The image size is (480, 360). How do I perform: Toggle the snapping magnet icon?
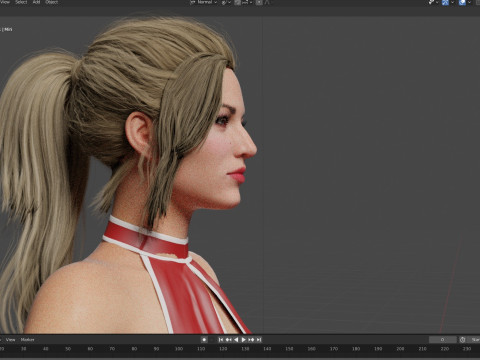[237, 2]
